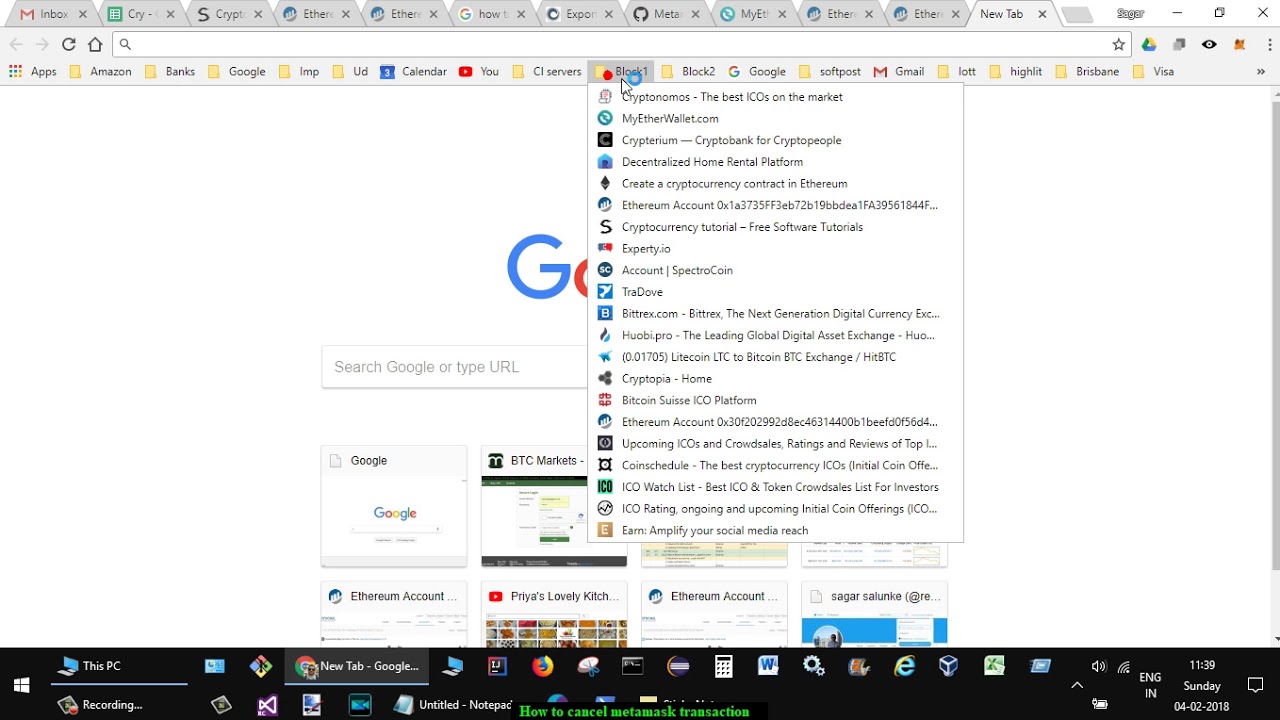Open the Gmail bookmark
Image resolution: width=1280 pixels, height=720 pixels.
(x=898, y=72)
